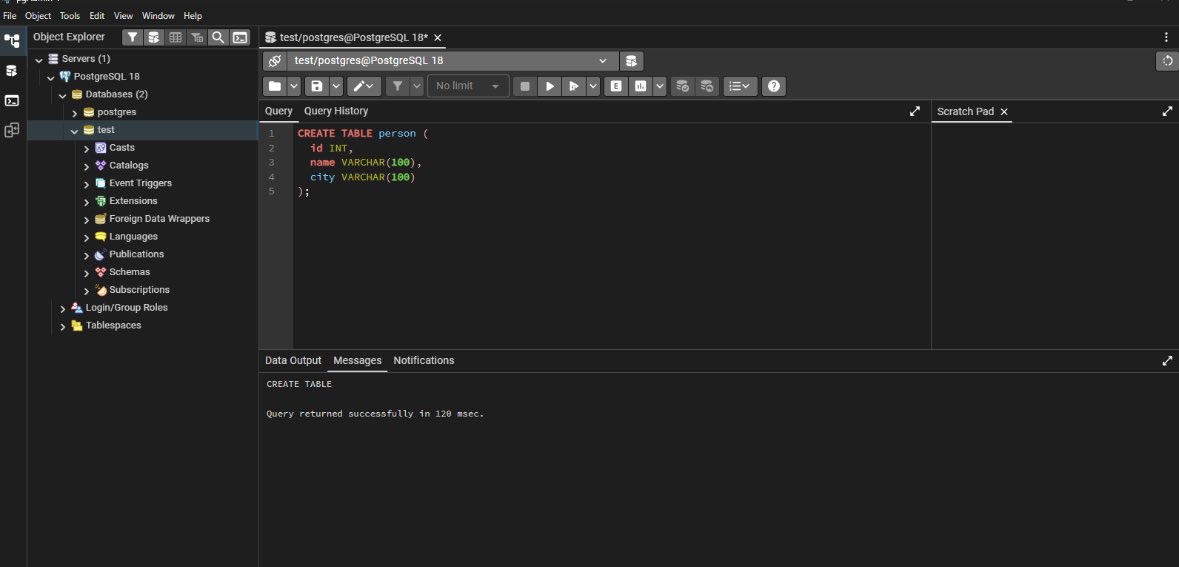Collapse the Databases (2) node
The image size is (1179, 567).
point(62,96)
